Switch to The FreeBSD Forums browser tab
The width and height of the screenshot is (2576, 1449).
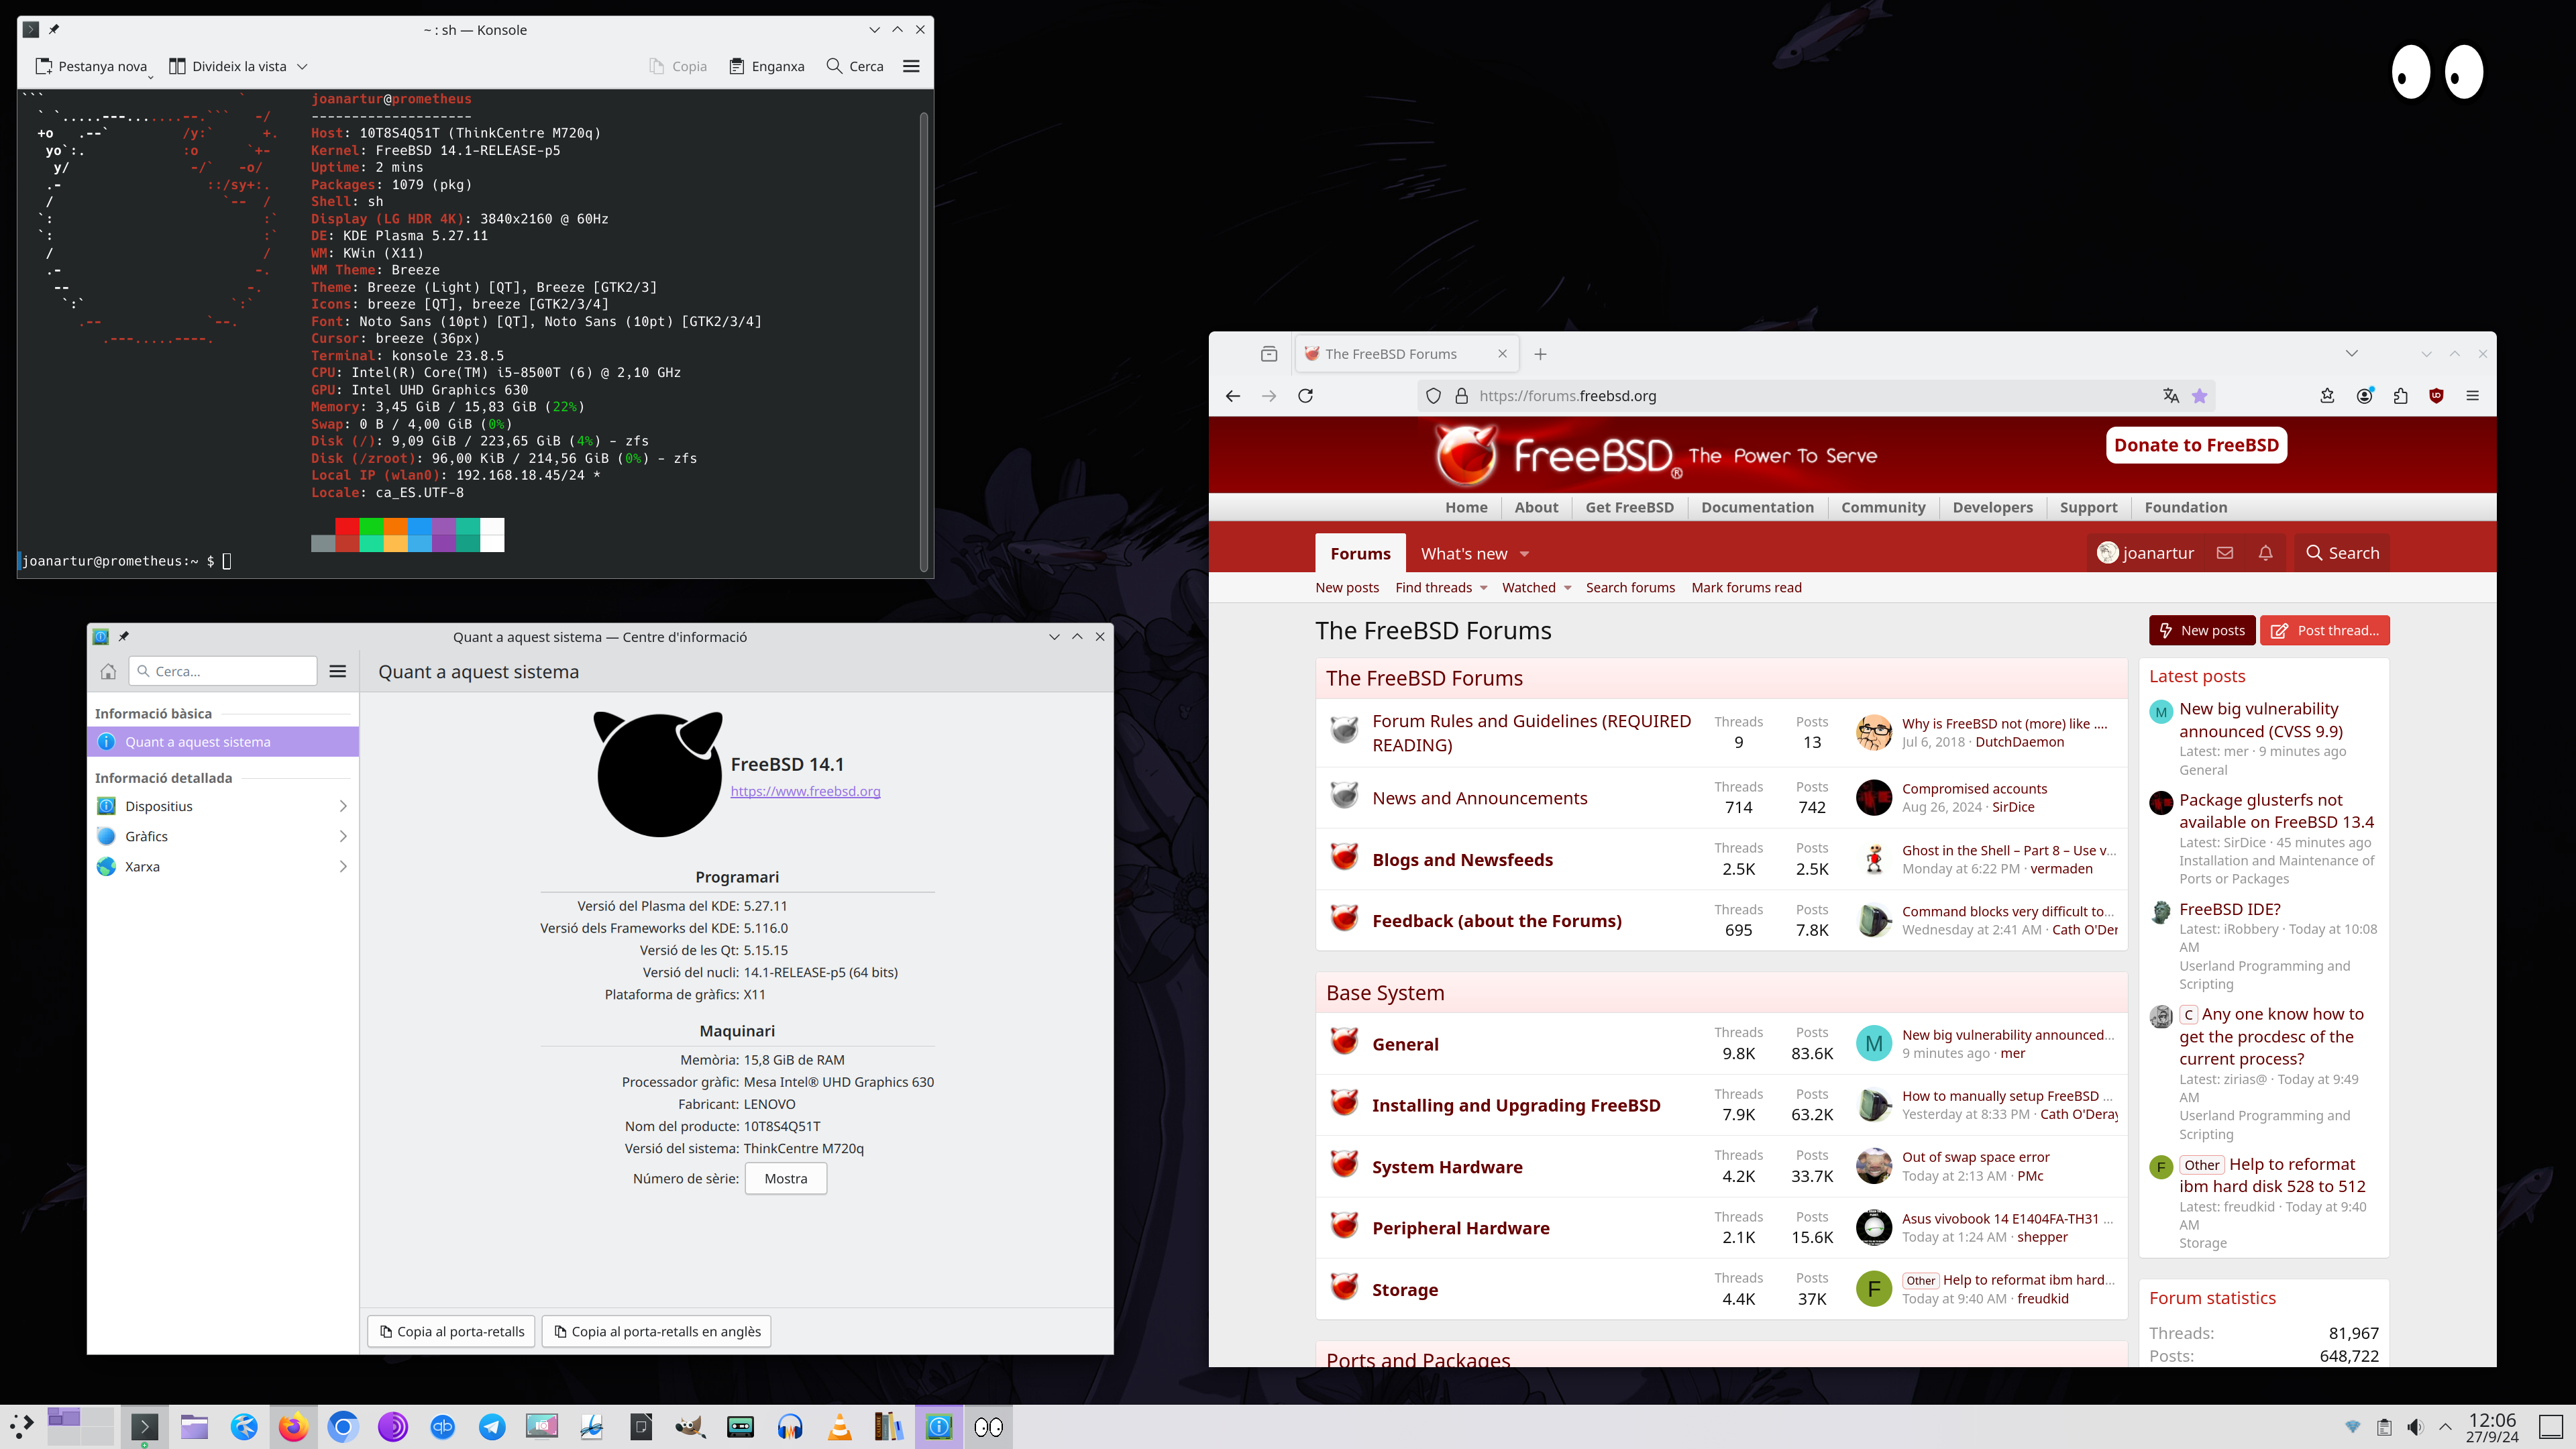tap(1391, 354)
